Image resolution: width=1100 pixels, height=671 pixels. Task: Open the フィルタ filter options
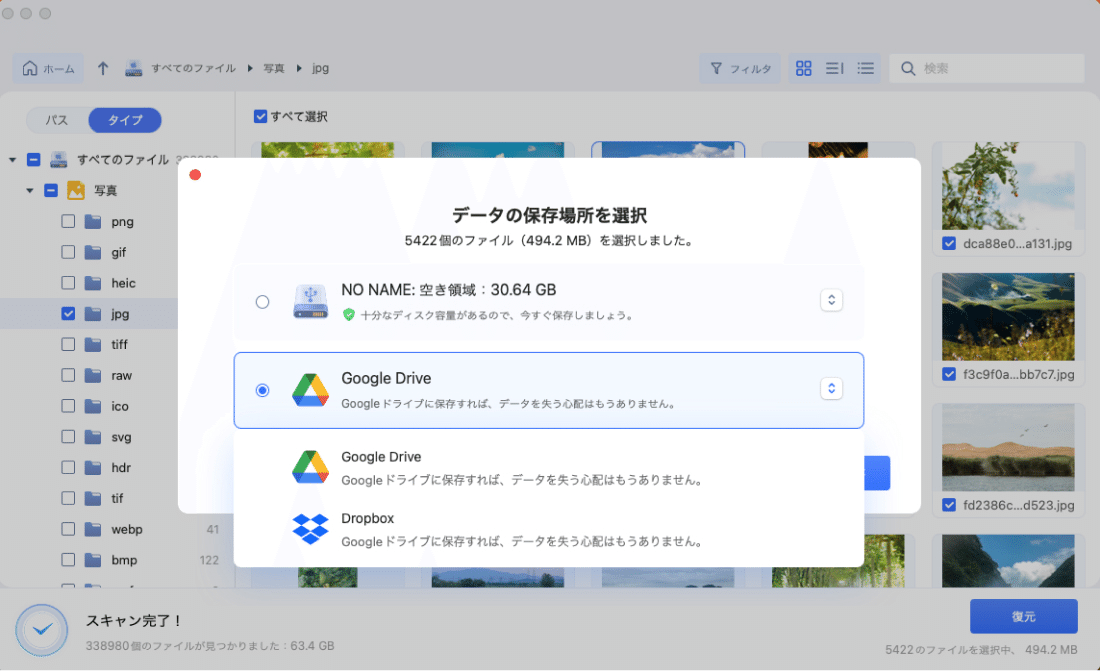(740, 68)
